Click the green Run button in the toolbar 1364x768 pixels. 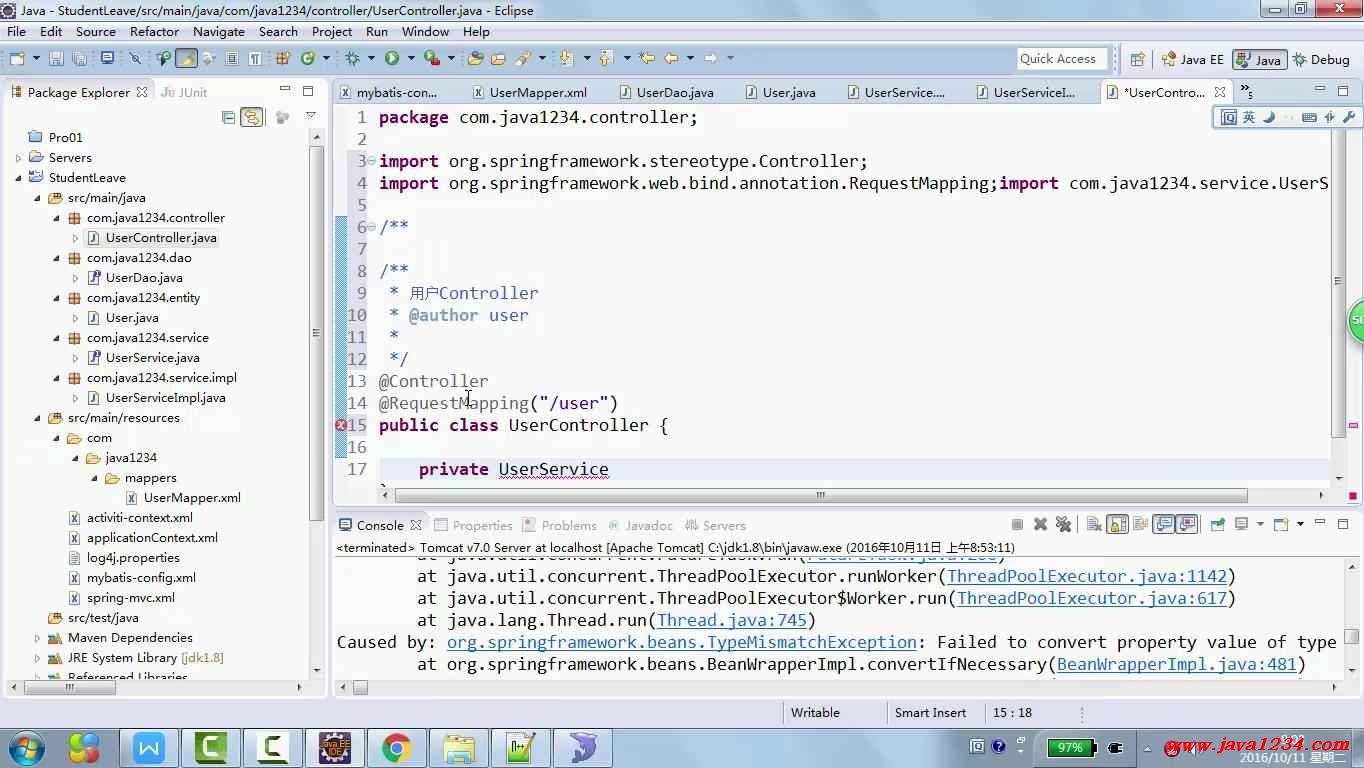tap(392, 58)
